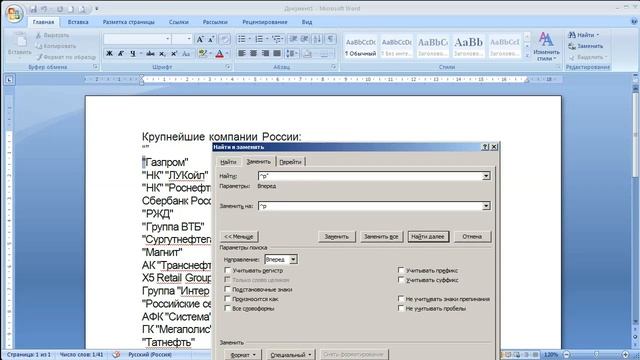The height and width of the screenshot is (360, 640).
Task: Open Change Styles (Изменить стили)
Action: [546, 47]
